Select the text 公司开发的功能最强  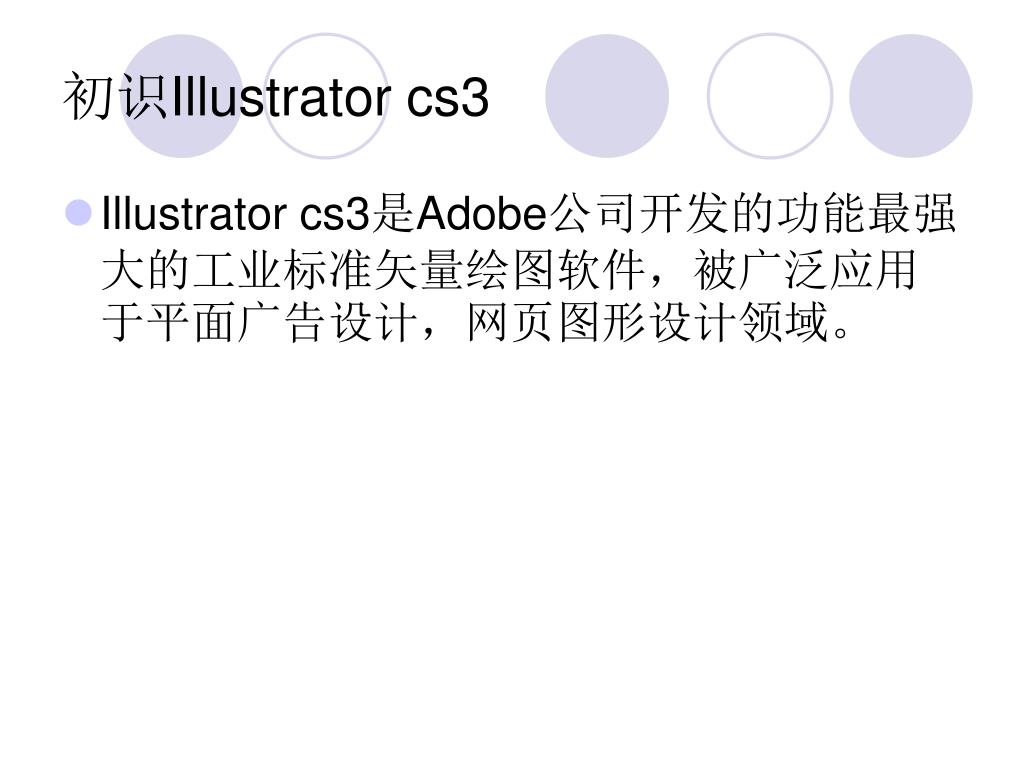click(x=752, y=214)
